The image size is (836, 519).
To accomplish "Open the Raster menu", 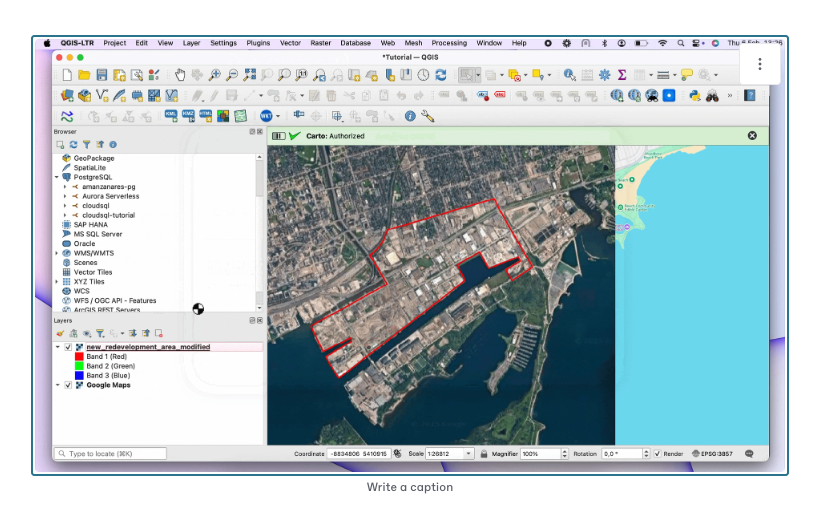I will tap(320, 43).
